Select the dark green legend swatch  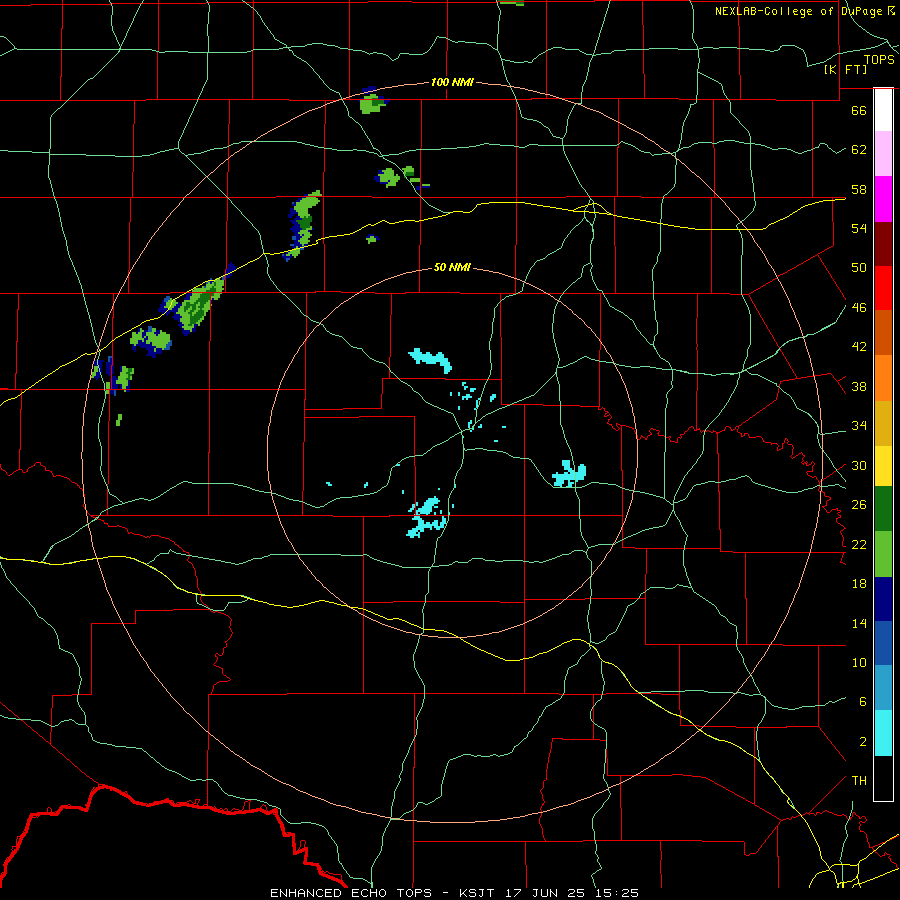[x=883, y=509]
